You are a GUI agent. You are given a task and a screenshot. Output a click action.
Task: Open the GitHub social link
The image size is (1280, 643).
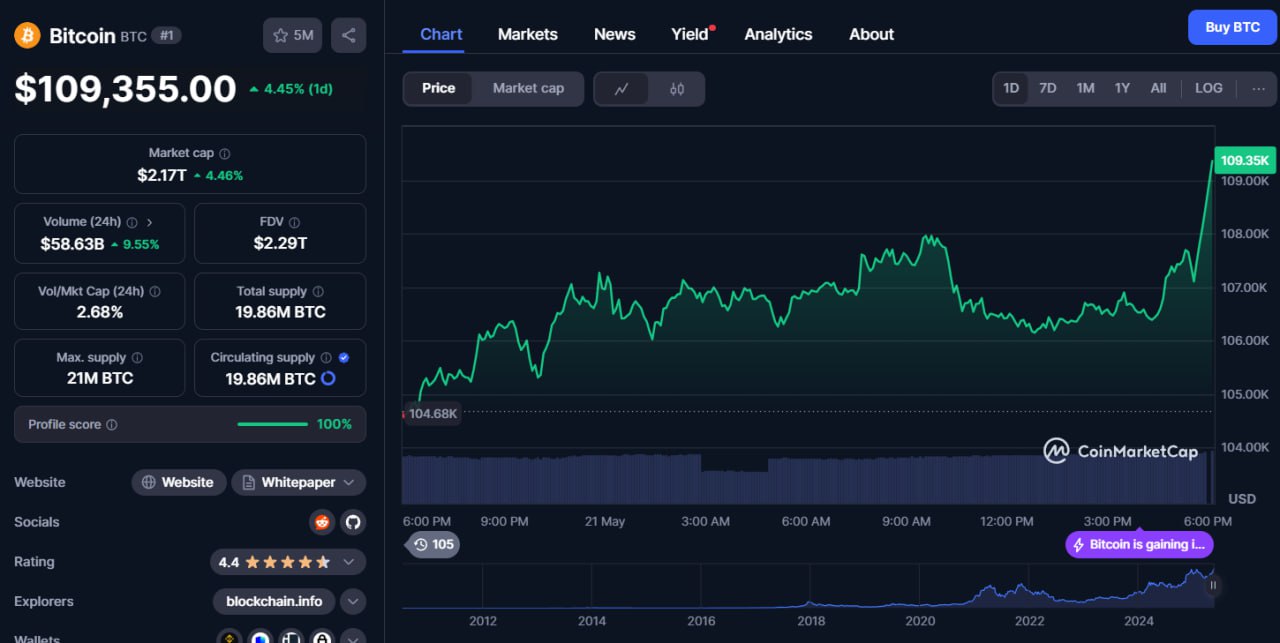[351, 522]
